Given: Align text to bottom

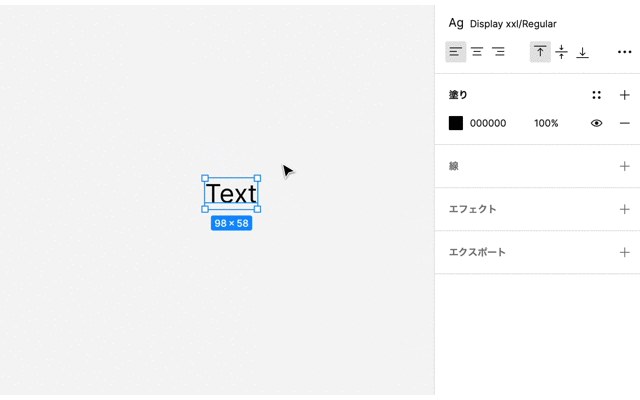Looking at the screenshot, I should 582,52.
